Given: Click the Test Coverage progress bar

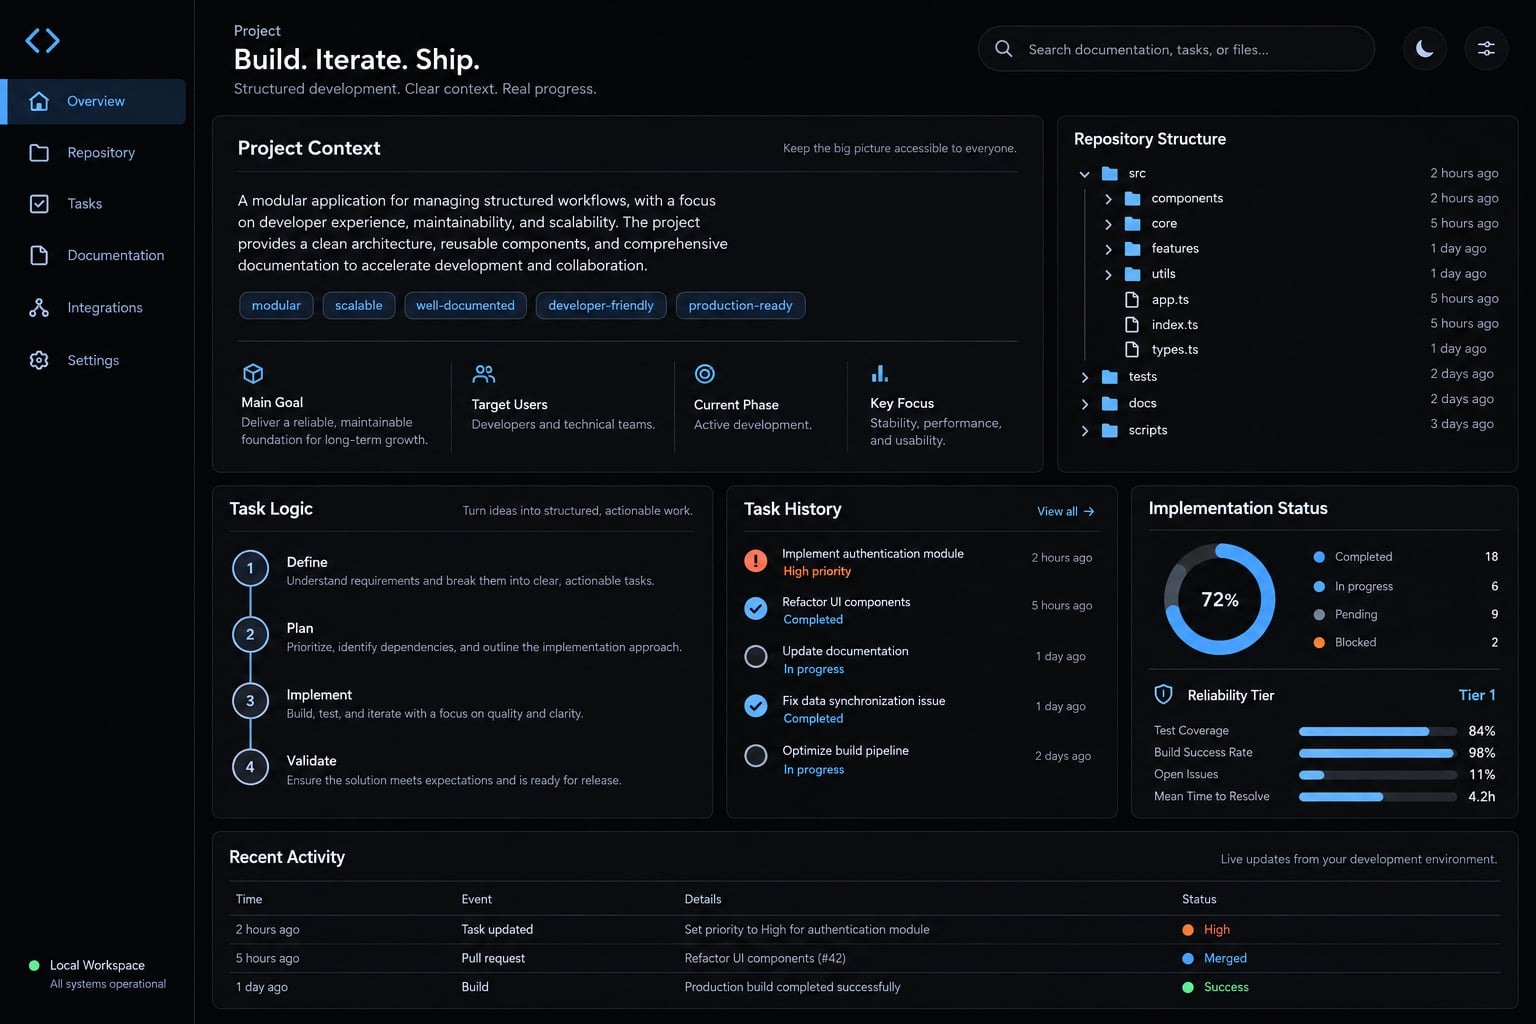Looking at the screenshot, I should [1377, 731].
